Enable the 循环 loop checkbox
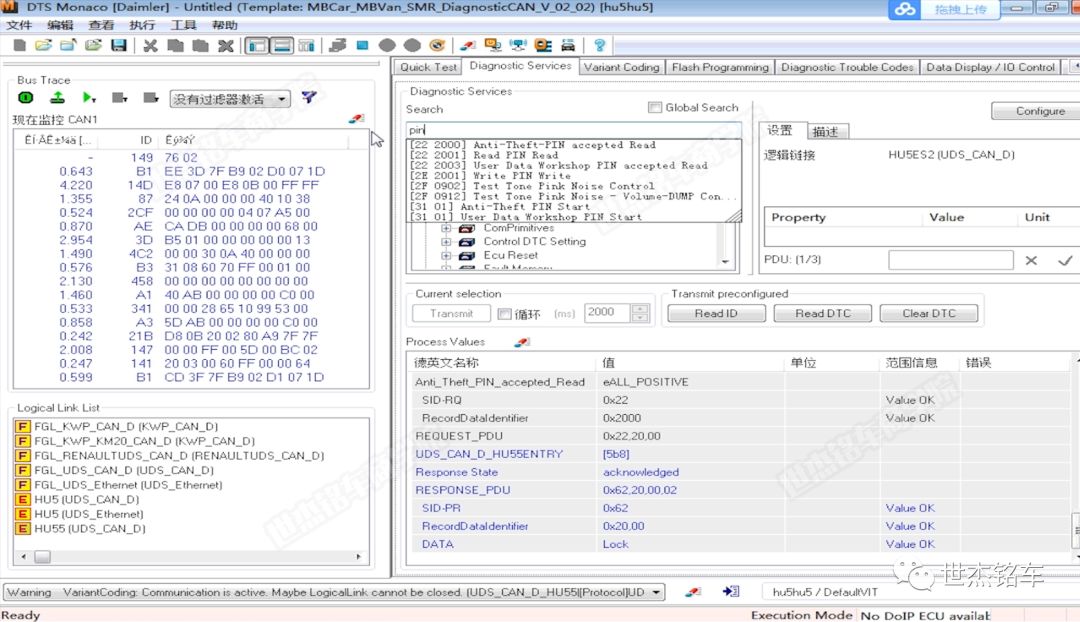Viewport: 1080px width, 622px height. (x=505, y=314)
